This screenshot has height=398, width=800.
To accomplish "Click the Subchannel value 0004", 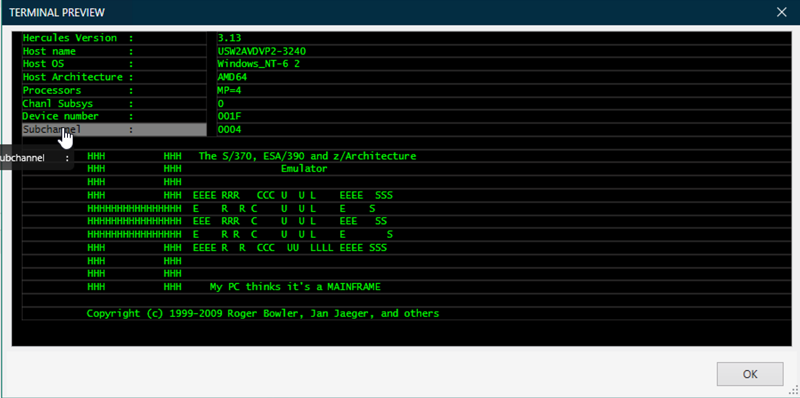I will 229,130.
